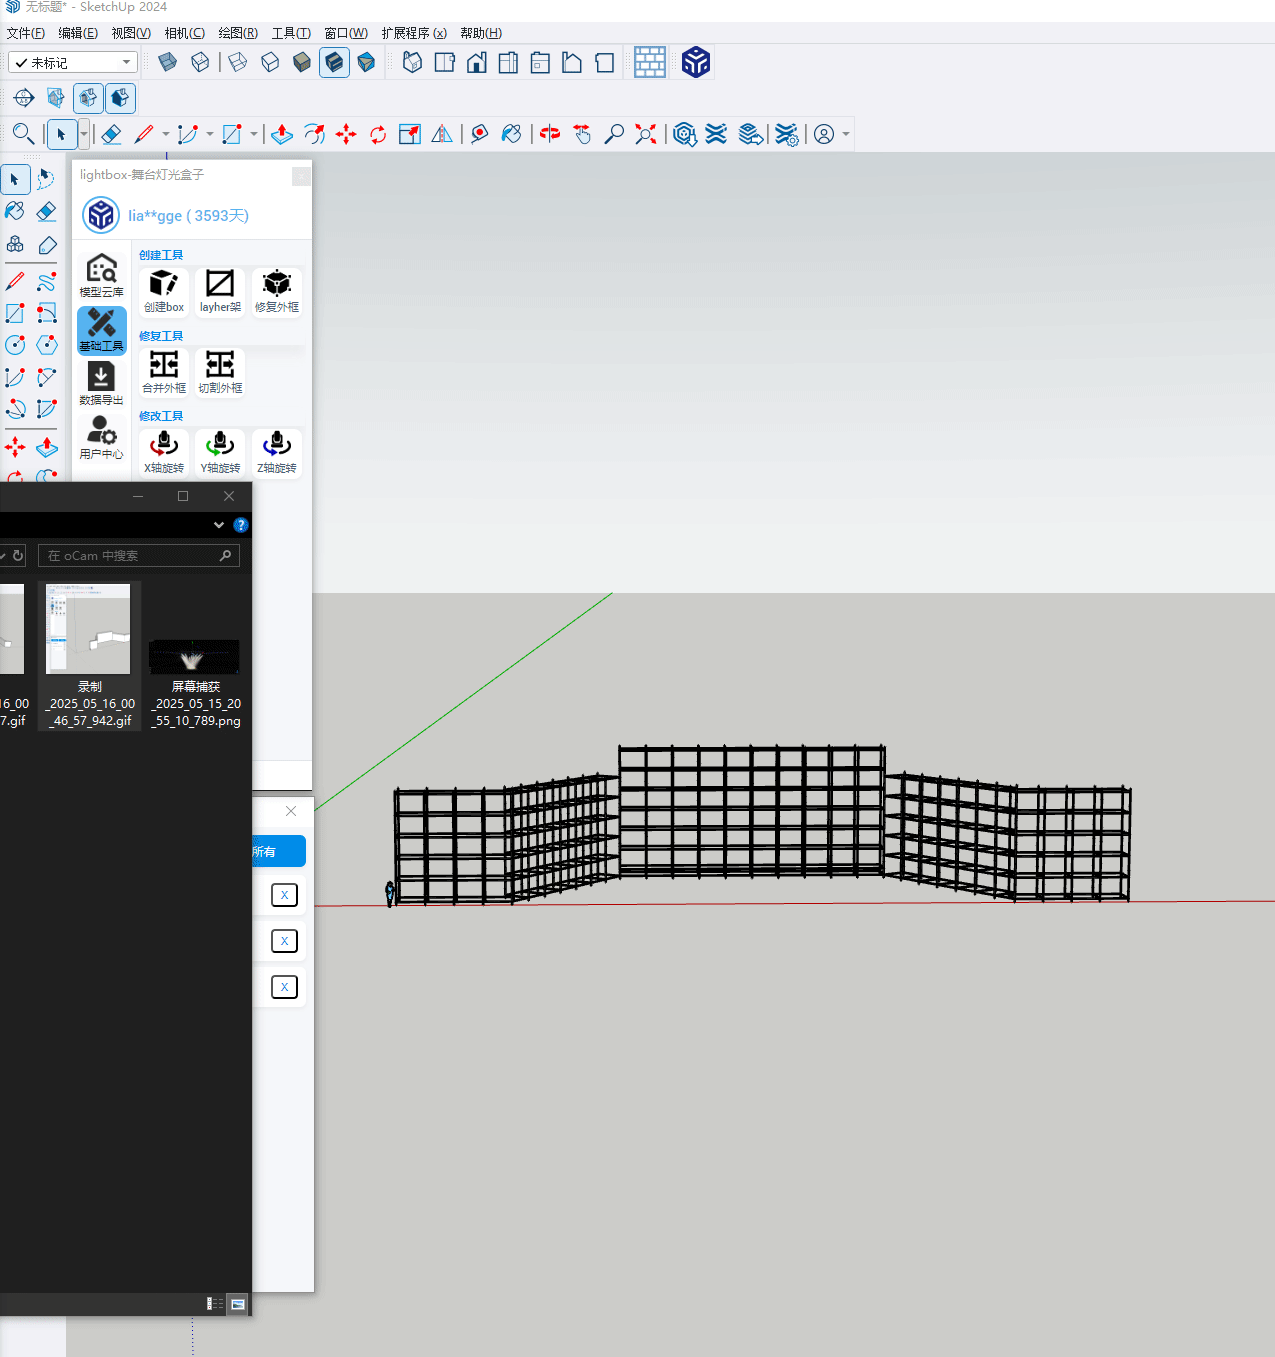Screen dimensions: 1275x1357
Task: Click the Zoom Extents icon
Action: tap(646, 134)
